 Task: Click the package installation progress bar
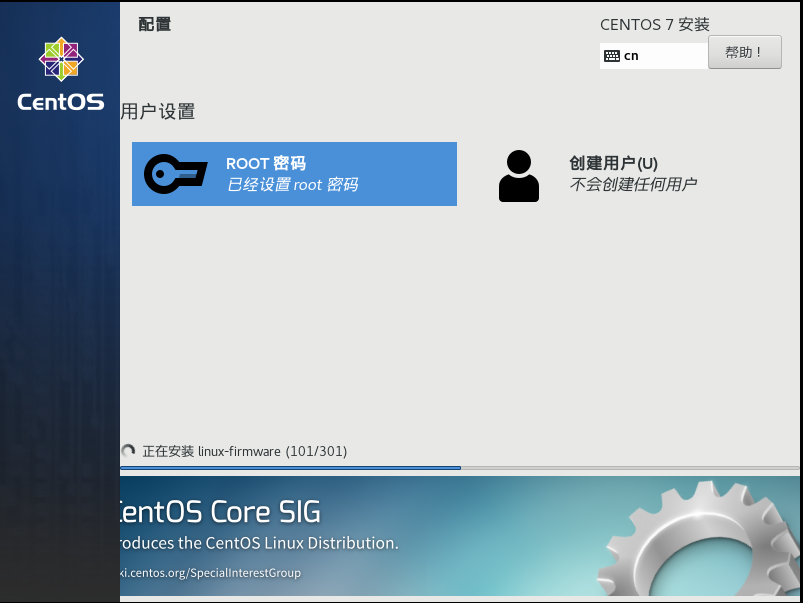point(460,468)
